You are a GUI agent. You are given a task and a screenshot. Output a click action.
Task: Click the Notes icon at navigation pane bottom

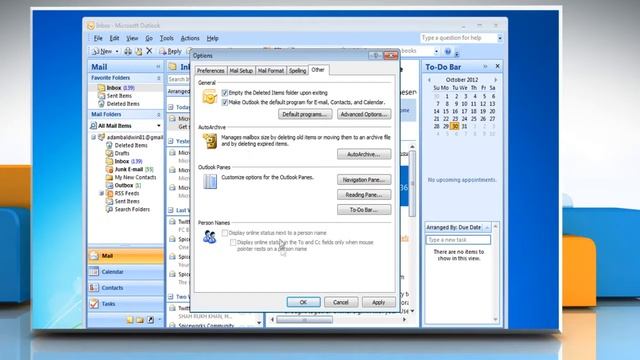click(x=130, y=320)
